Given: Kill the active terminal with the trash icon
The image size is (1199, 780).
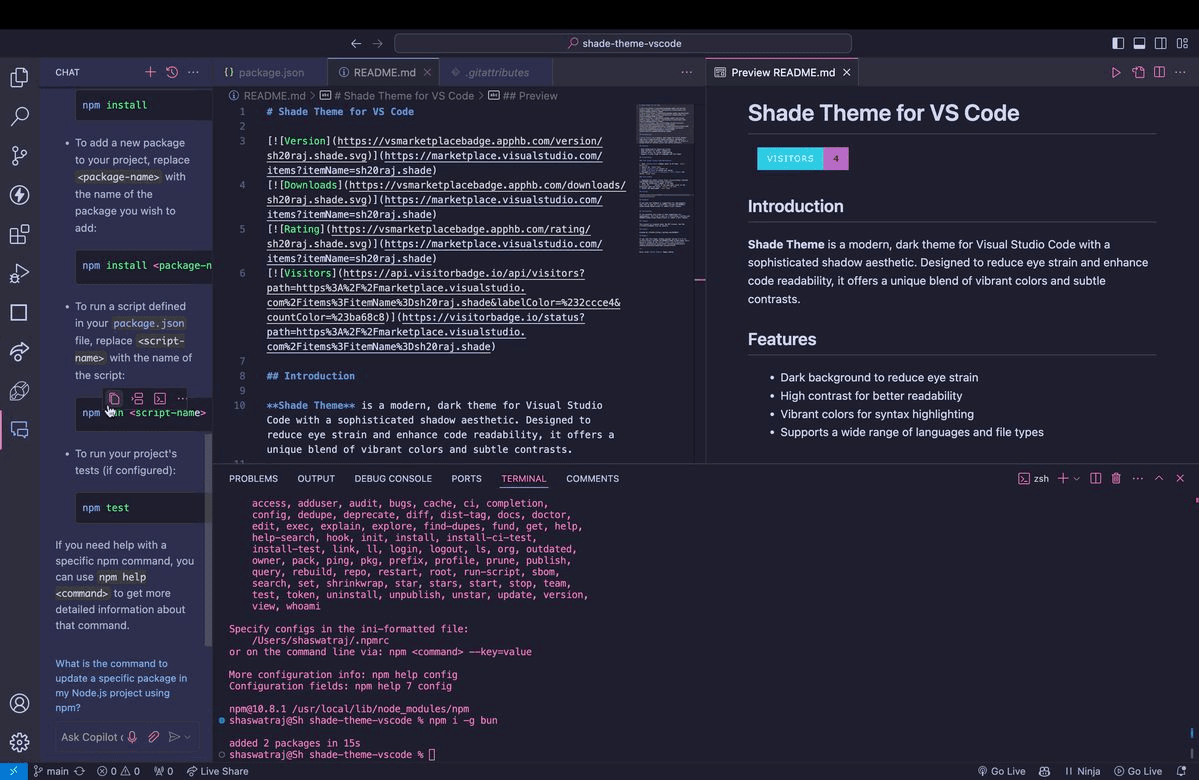Looking at the screenshot, I should (1116, 478).
